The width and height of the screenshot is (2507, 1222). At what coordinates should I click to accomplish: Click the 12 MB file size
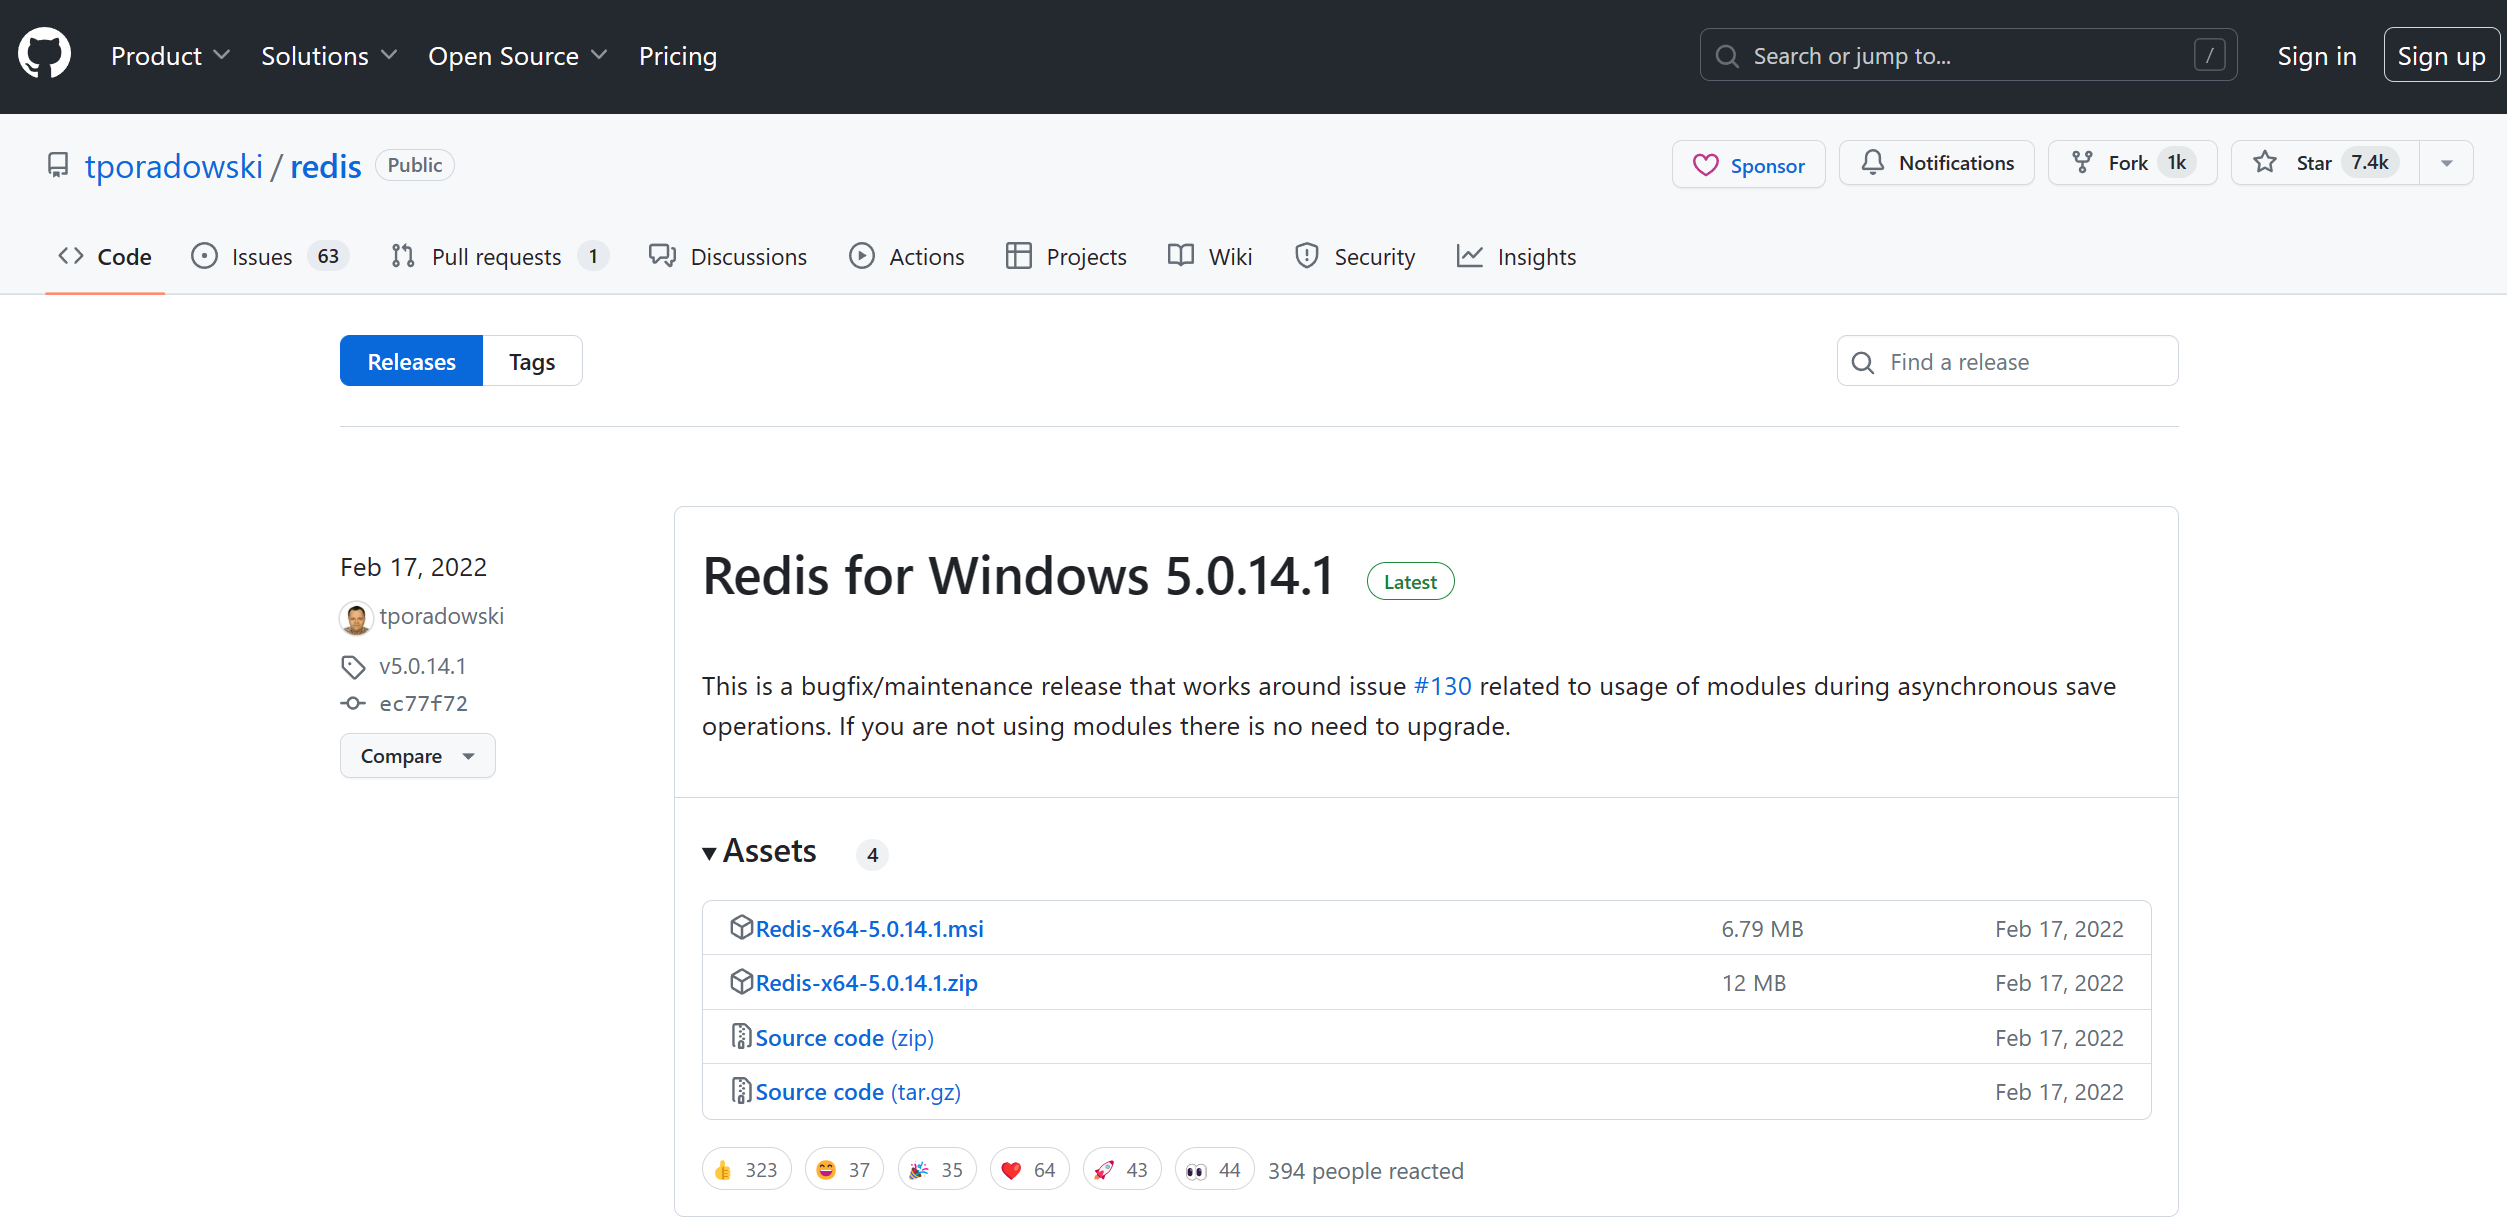1753,983
